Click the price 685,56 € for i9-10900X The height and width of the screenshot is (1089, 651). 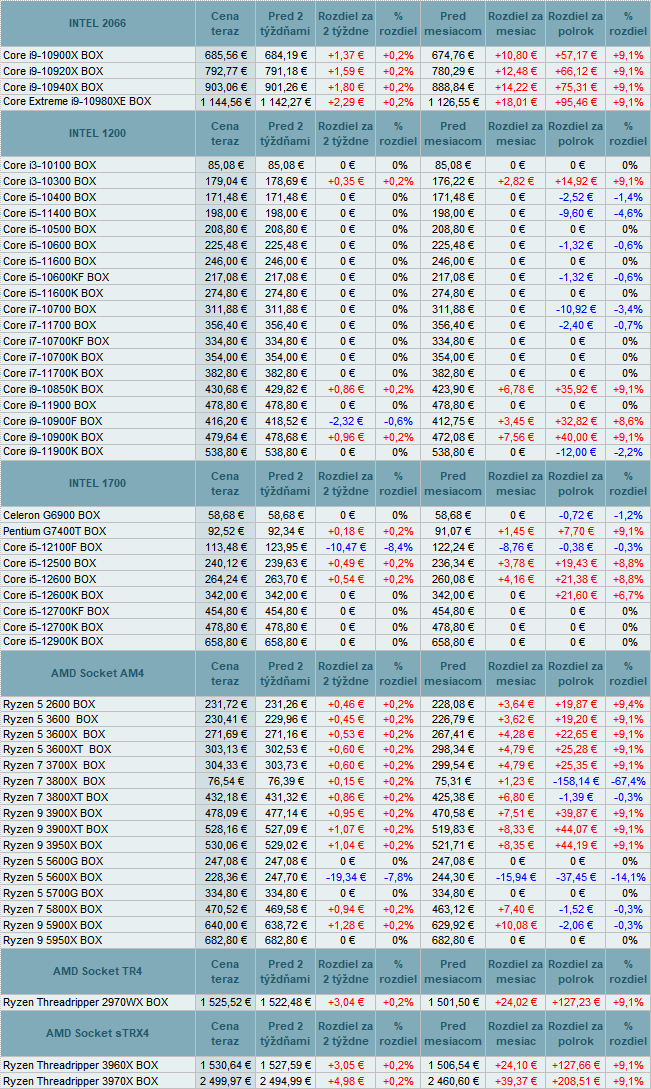coord(225,55)
